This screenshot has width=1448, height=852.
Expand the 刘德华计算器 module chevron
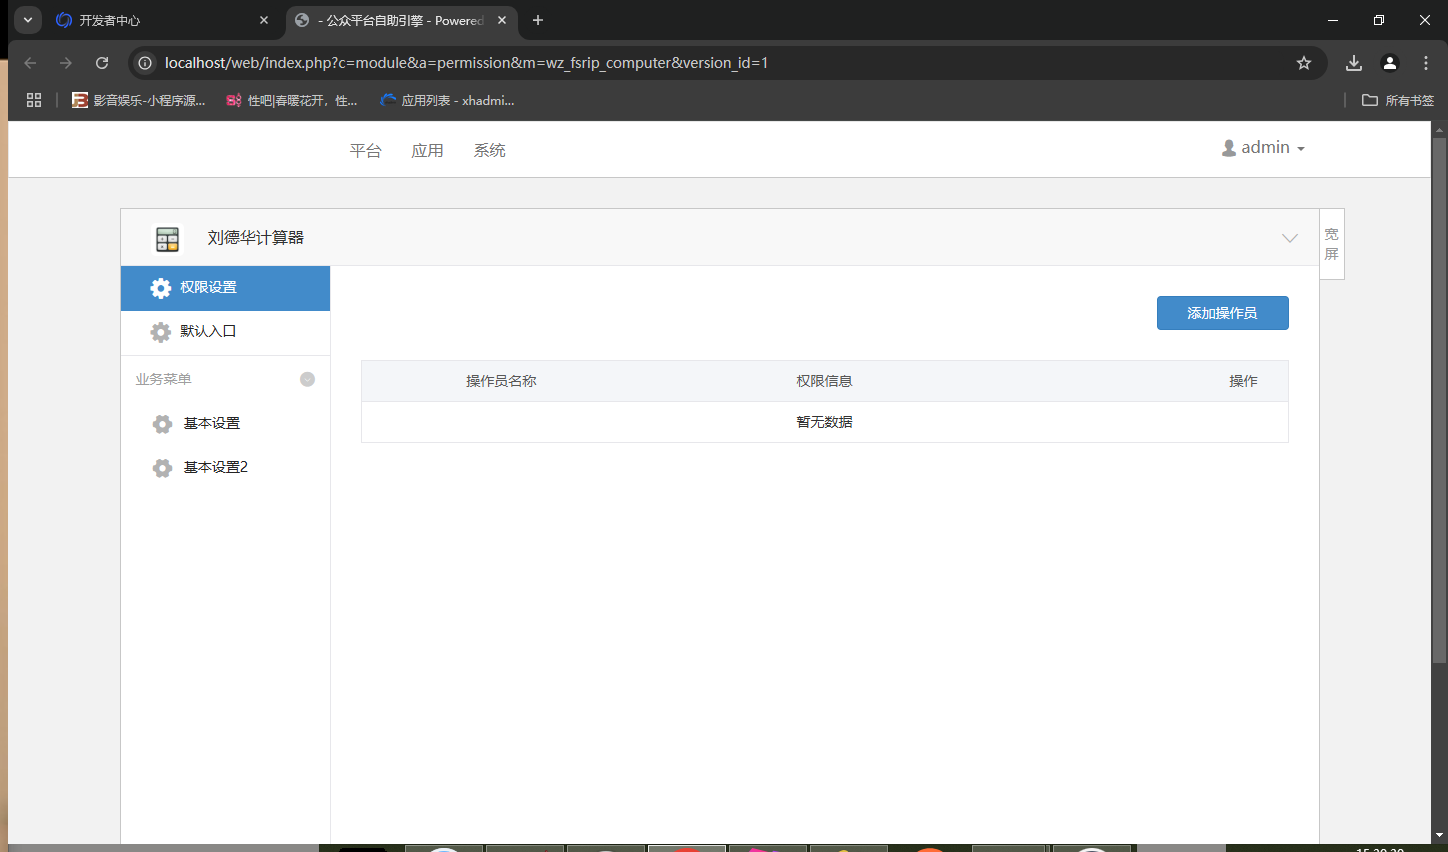pyautogui.click(x=1289, y=238)
